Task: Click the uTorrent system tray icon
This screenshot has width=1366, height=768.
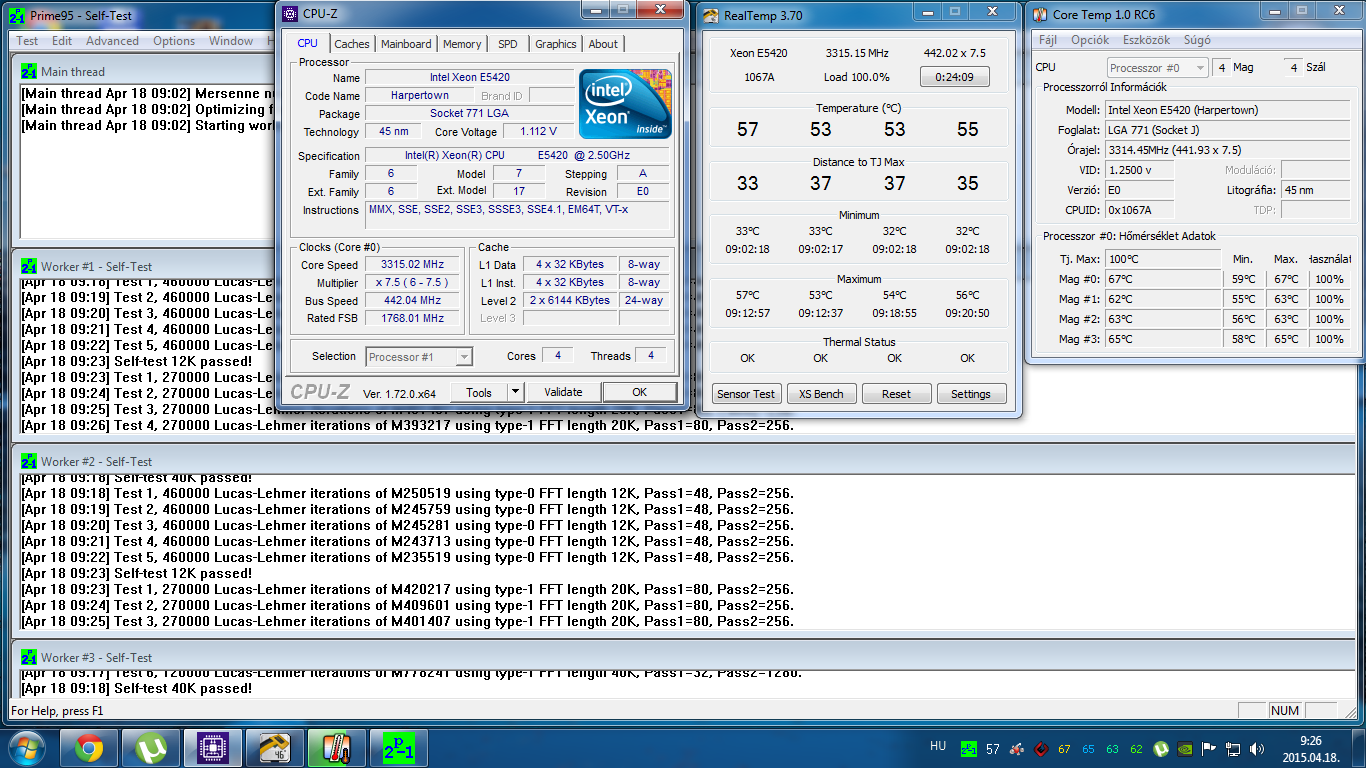Action: point(1161,748)
